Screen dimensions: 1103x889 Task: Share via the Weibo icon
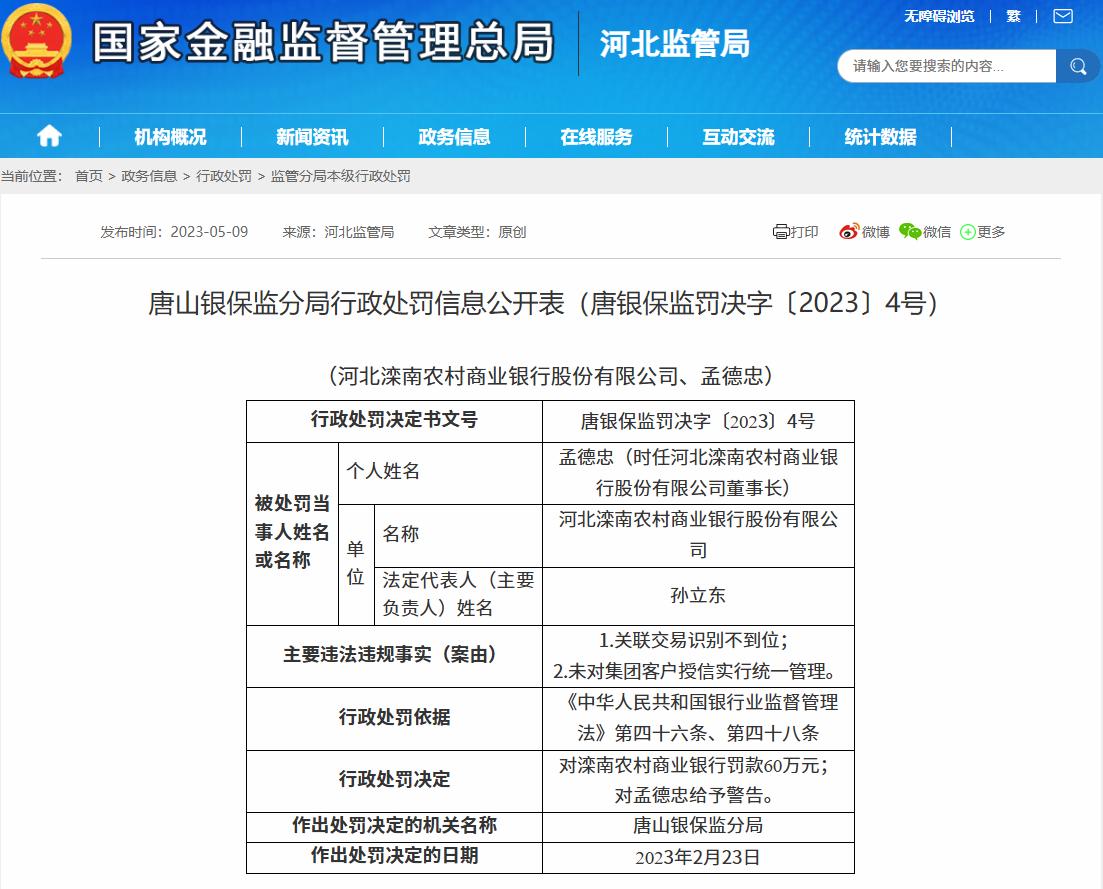848,231
